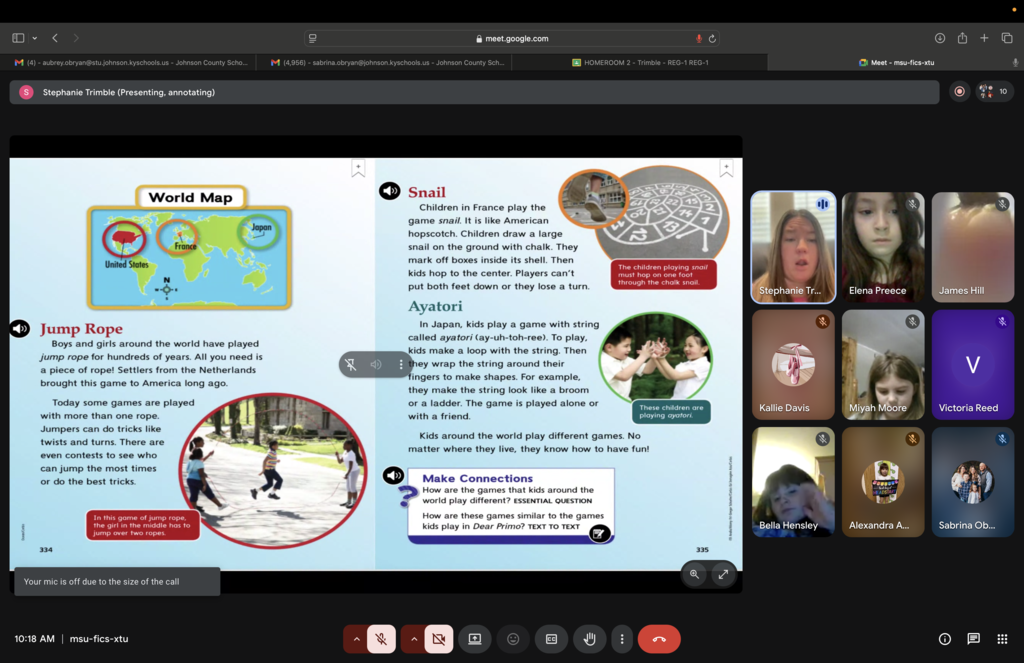Zoom into the presentation with magnifier icon
Viewport: 1024px width, 663px height.
point(694,574)
